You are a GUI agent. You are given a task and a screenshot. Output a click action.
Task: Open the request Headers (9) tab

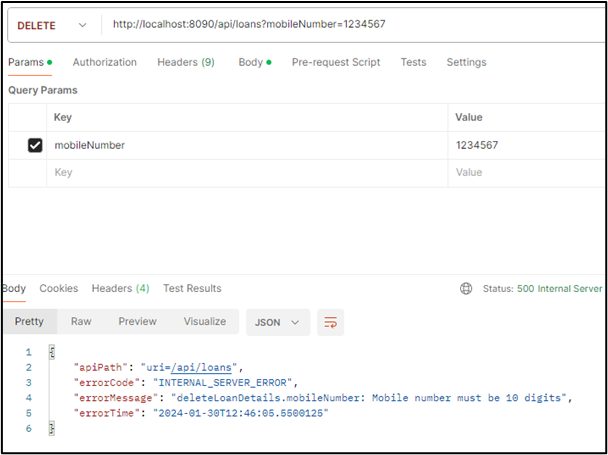coord(185,62)
